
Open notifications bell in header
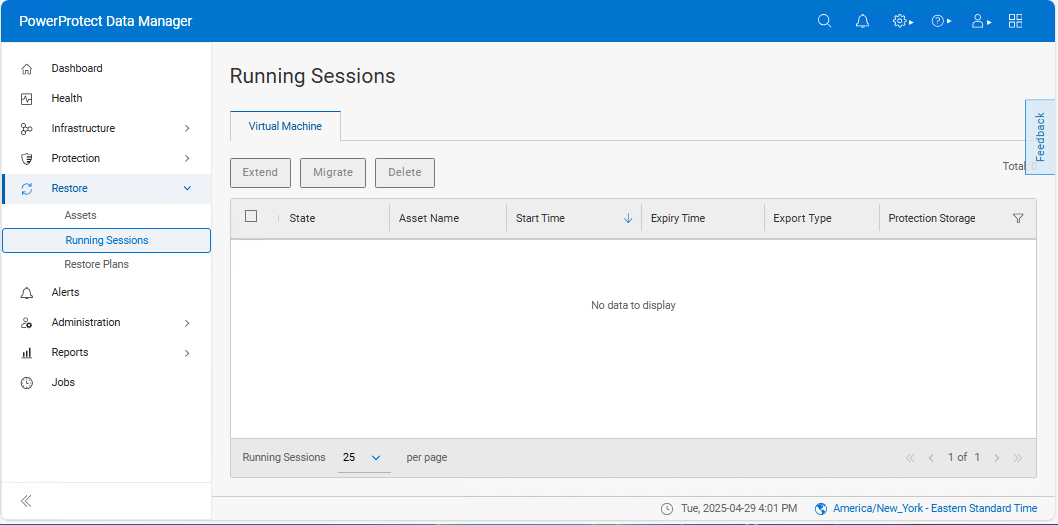pos(862,21)
